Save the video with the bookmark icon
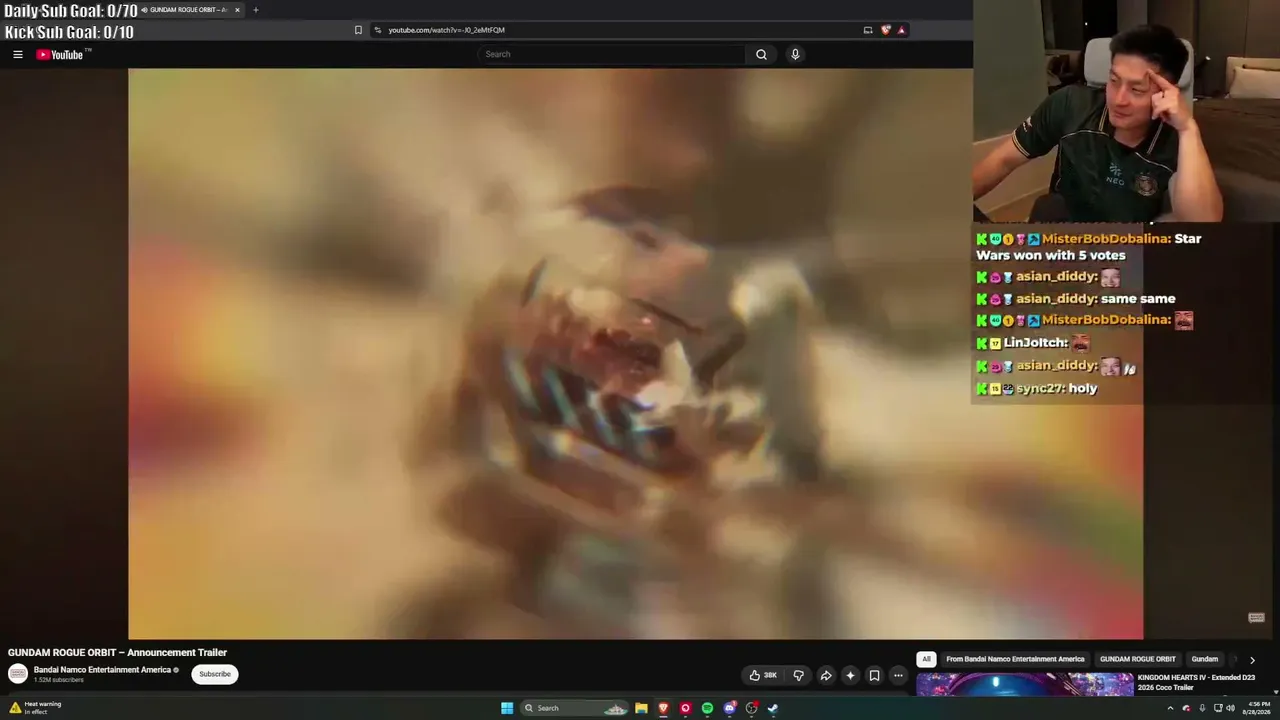Viewport: 1280px width, 720px height. (874, 675)
